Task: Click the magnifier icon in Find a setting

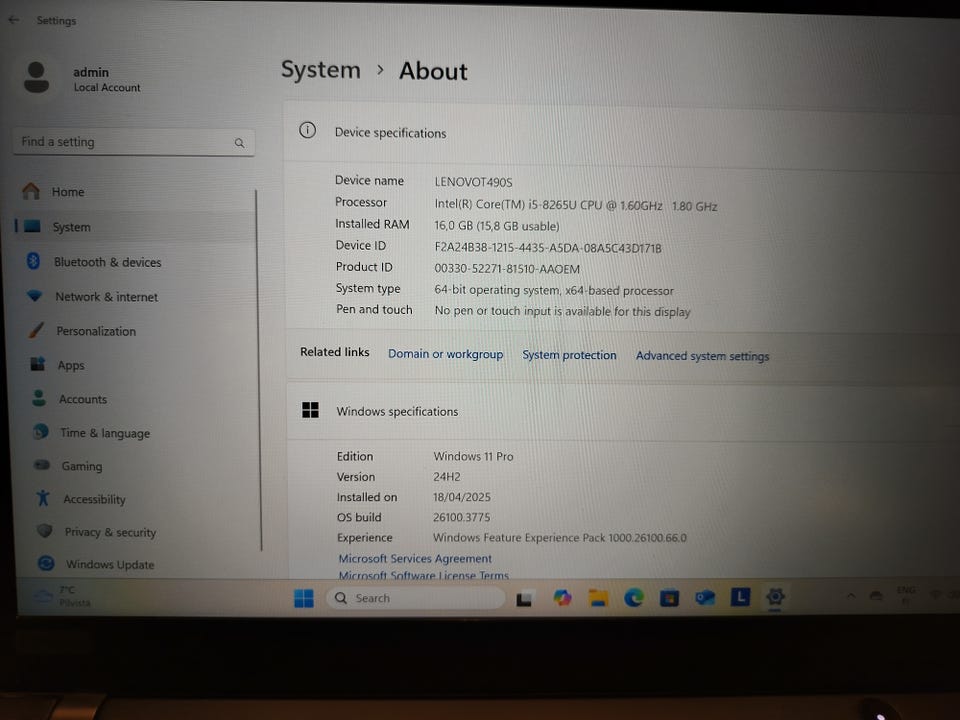Action: pyautogui.click(x=239, y=143)
